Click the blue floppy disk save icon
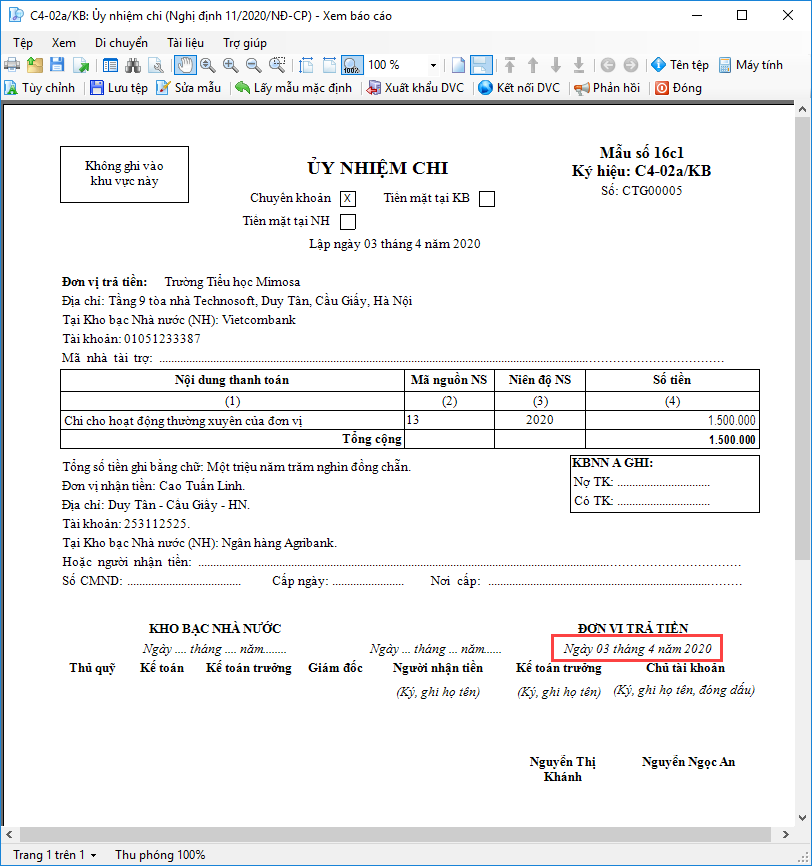The height and width of the screenshot is (866, 812). (x=57, y=65)
